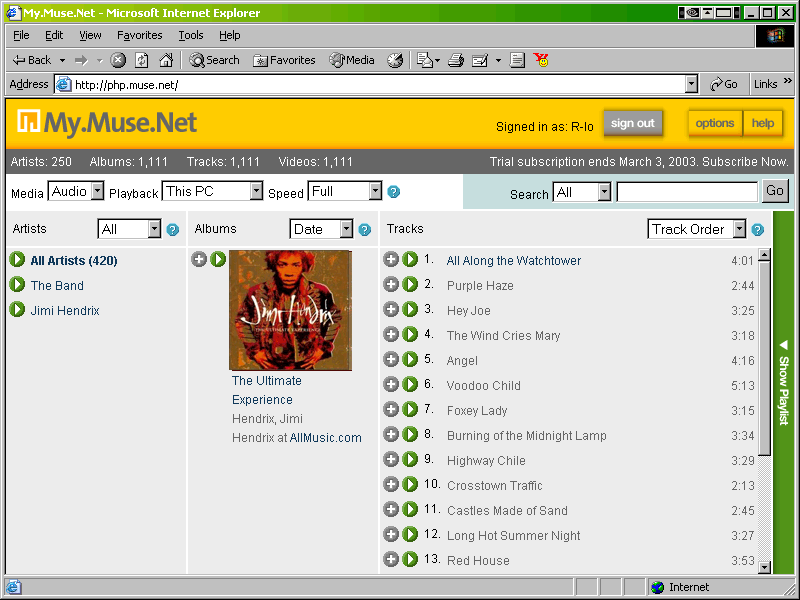Add Purple Haze to playlist
The image size is (800, 600).
(x=391, y=284)
